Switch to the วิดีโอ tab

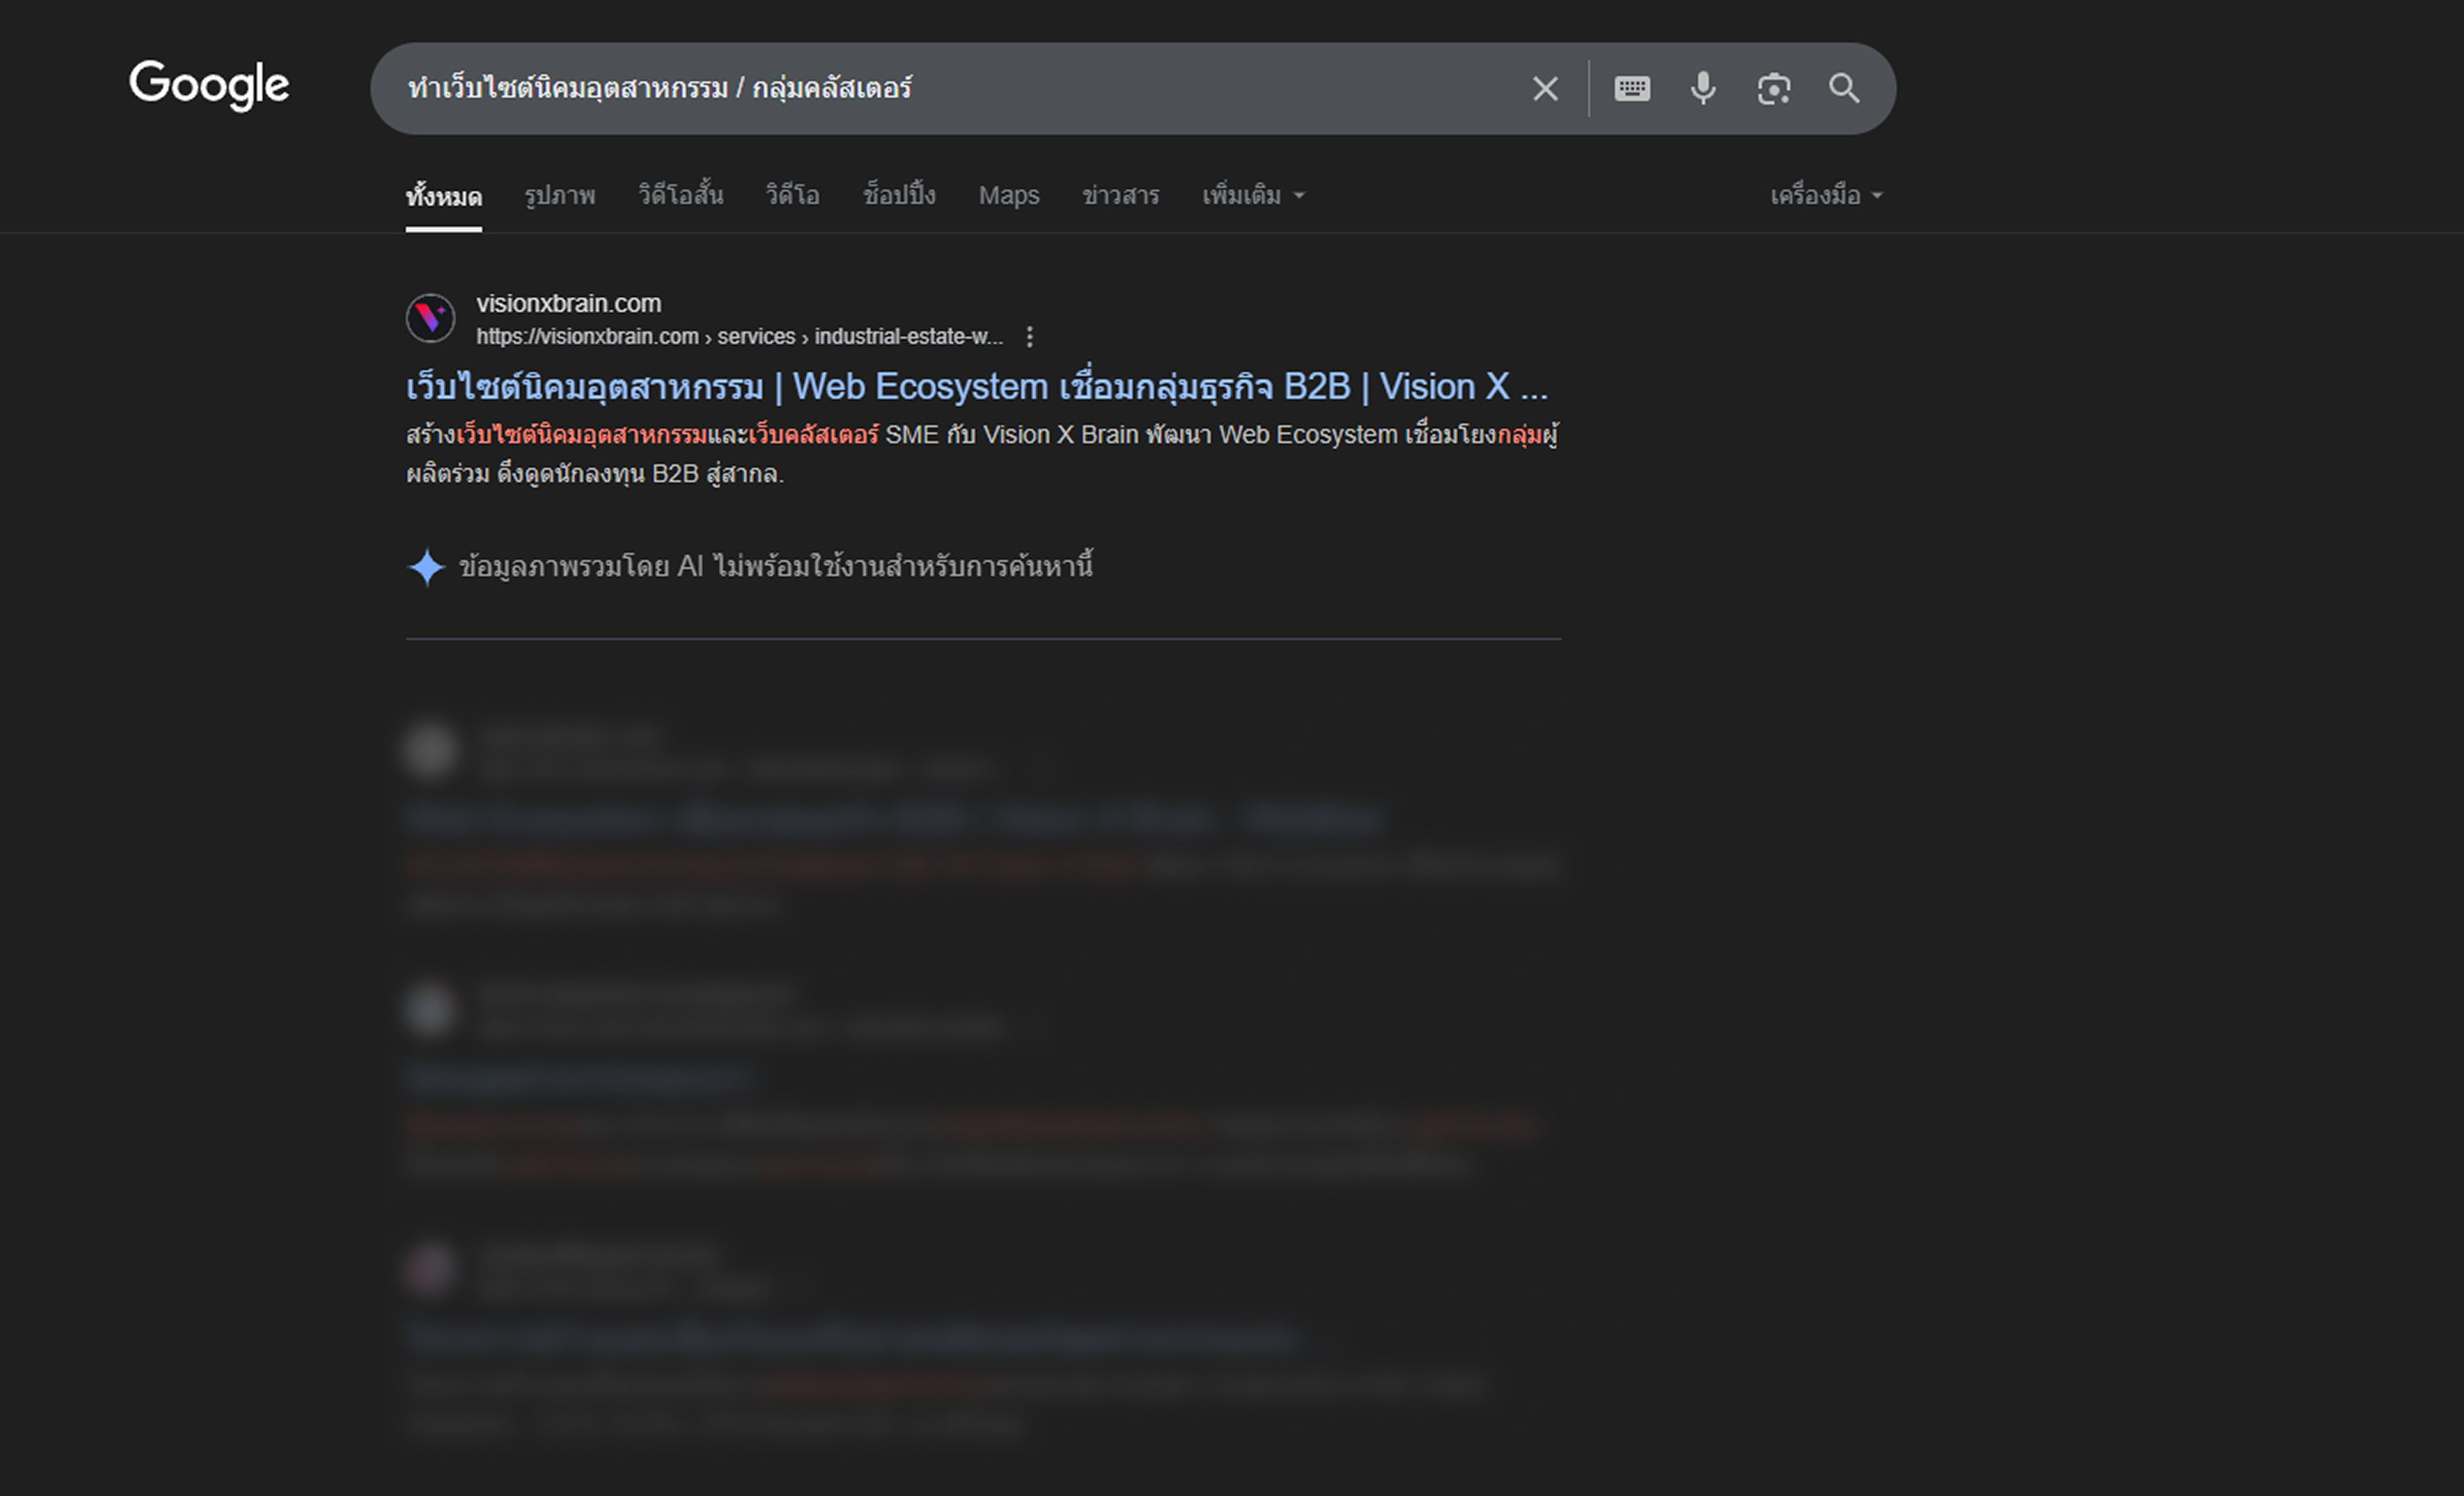[793, 196]
